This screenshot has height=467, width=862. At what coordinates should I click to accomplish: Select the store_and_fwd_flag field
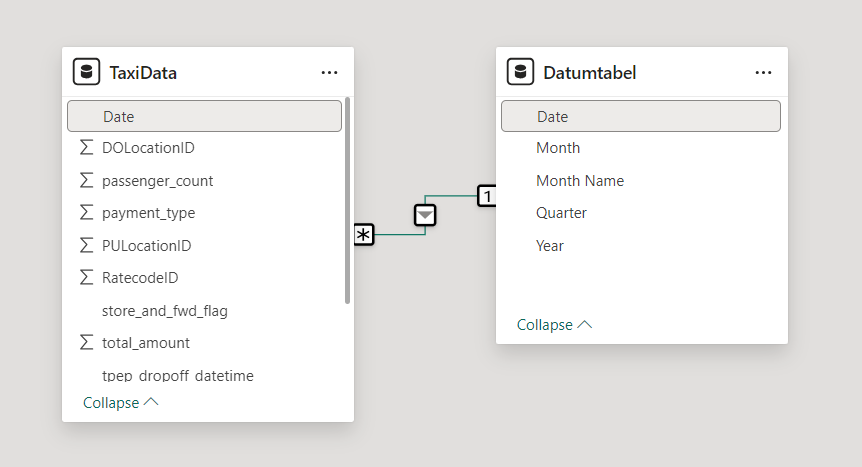click(x=164, y=311)
